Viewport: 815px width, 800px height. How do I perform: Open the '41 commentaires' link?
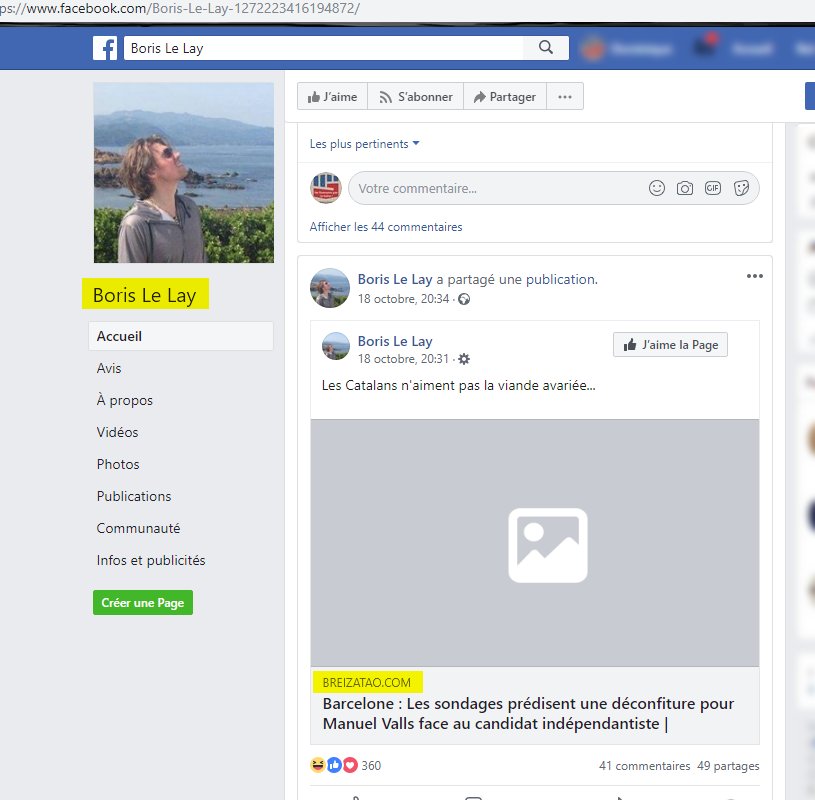pyautogui.click(x=645, y=766)
